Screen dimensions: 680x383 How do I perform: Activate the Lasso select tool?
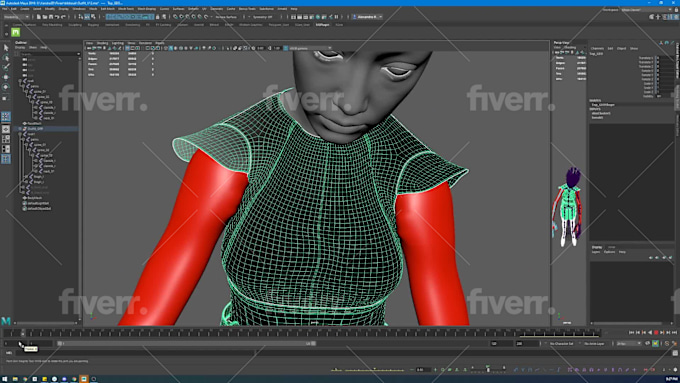point(6,58)
